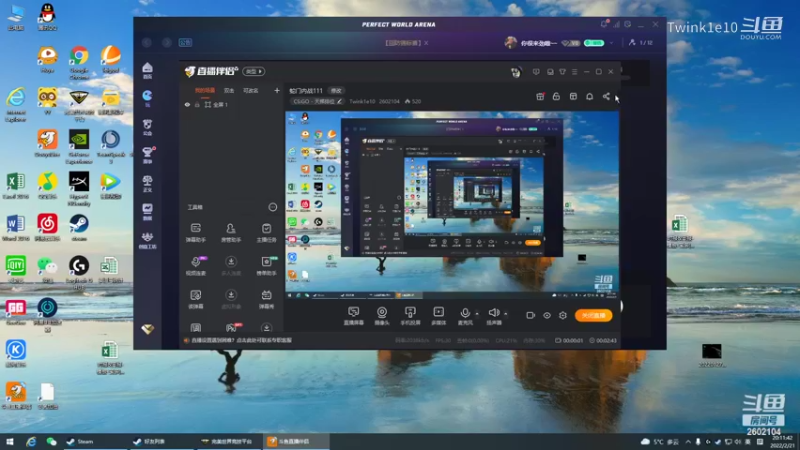800x450 pixels.
Task: Lock the 全屏 1 source
Action: click(x=197, y=105)
